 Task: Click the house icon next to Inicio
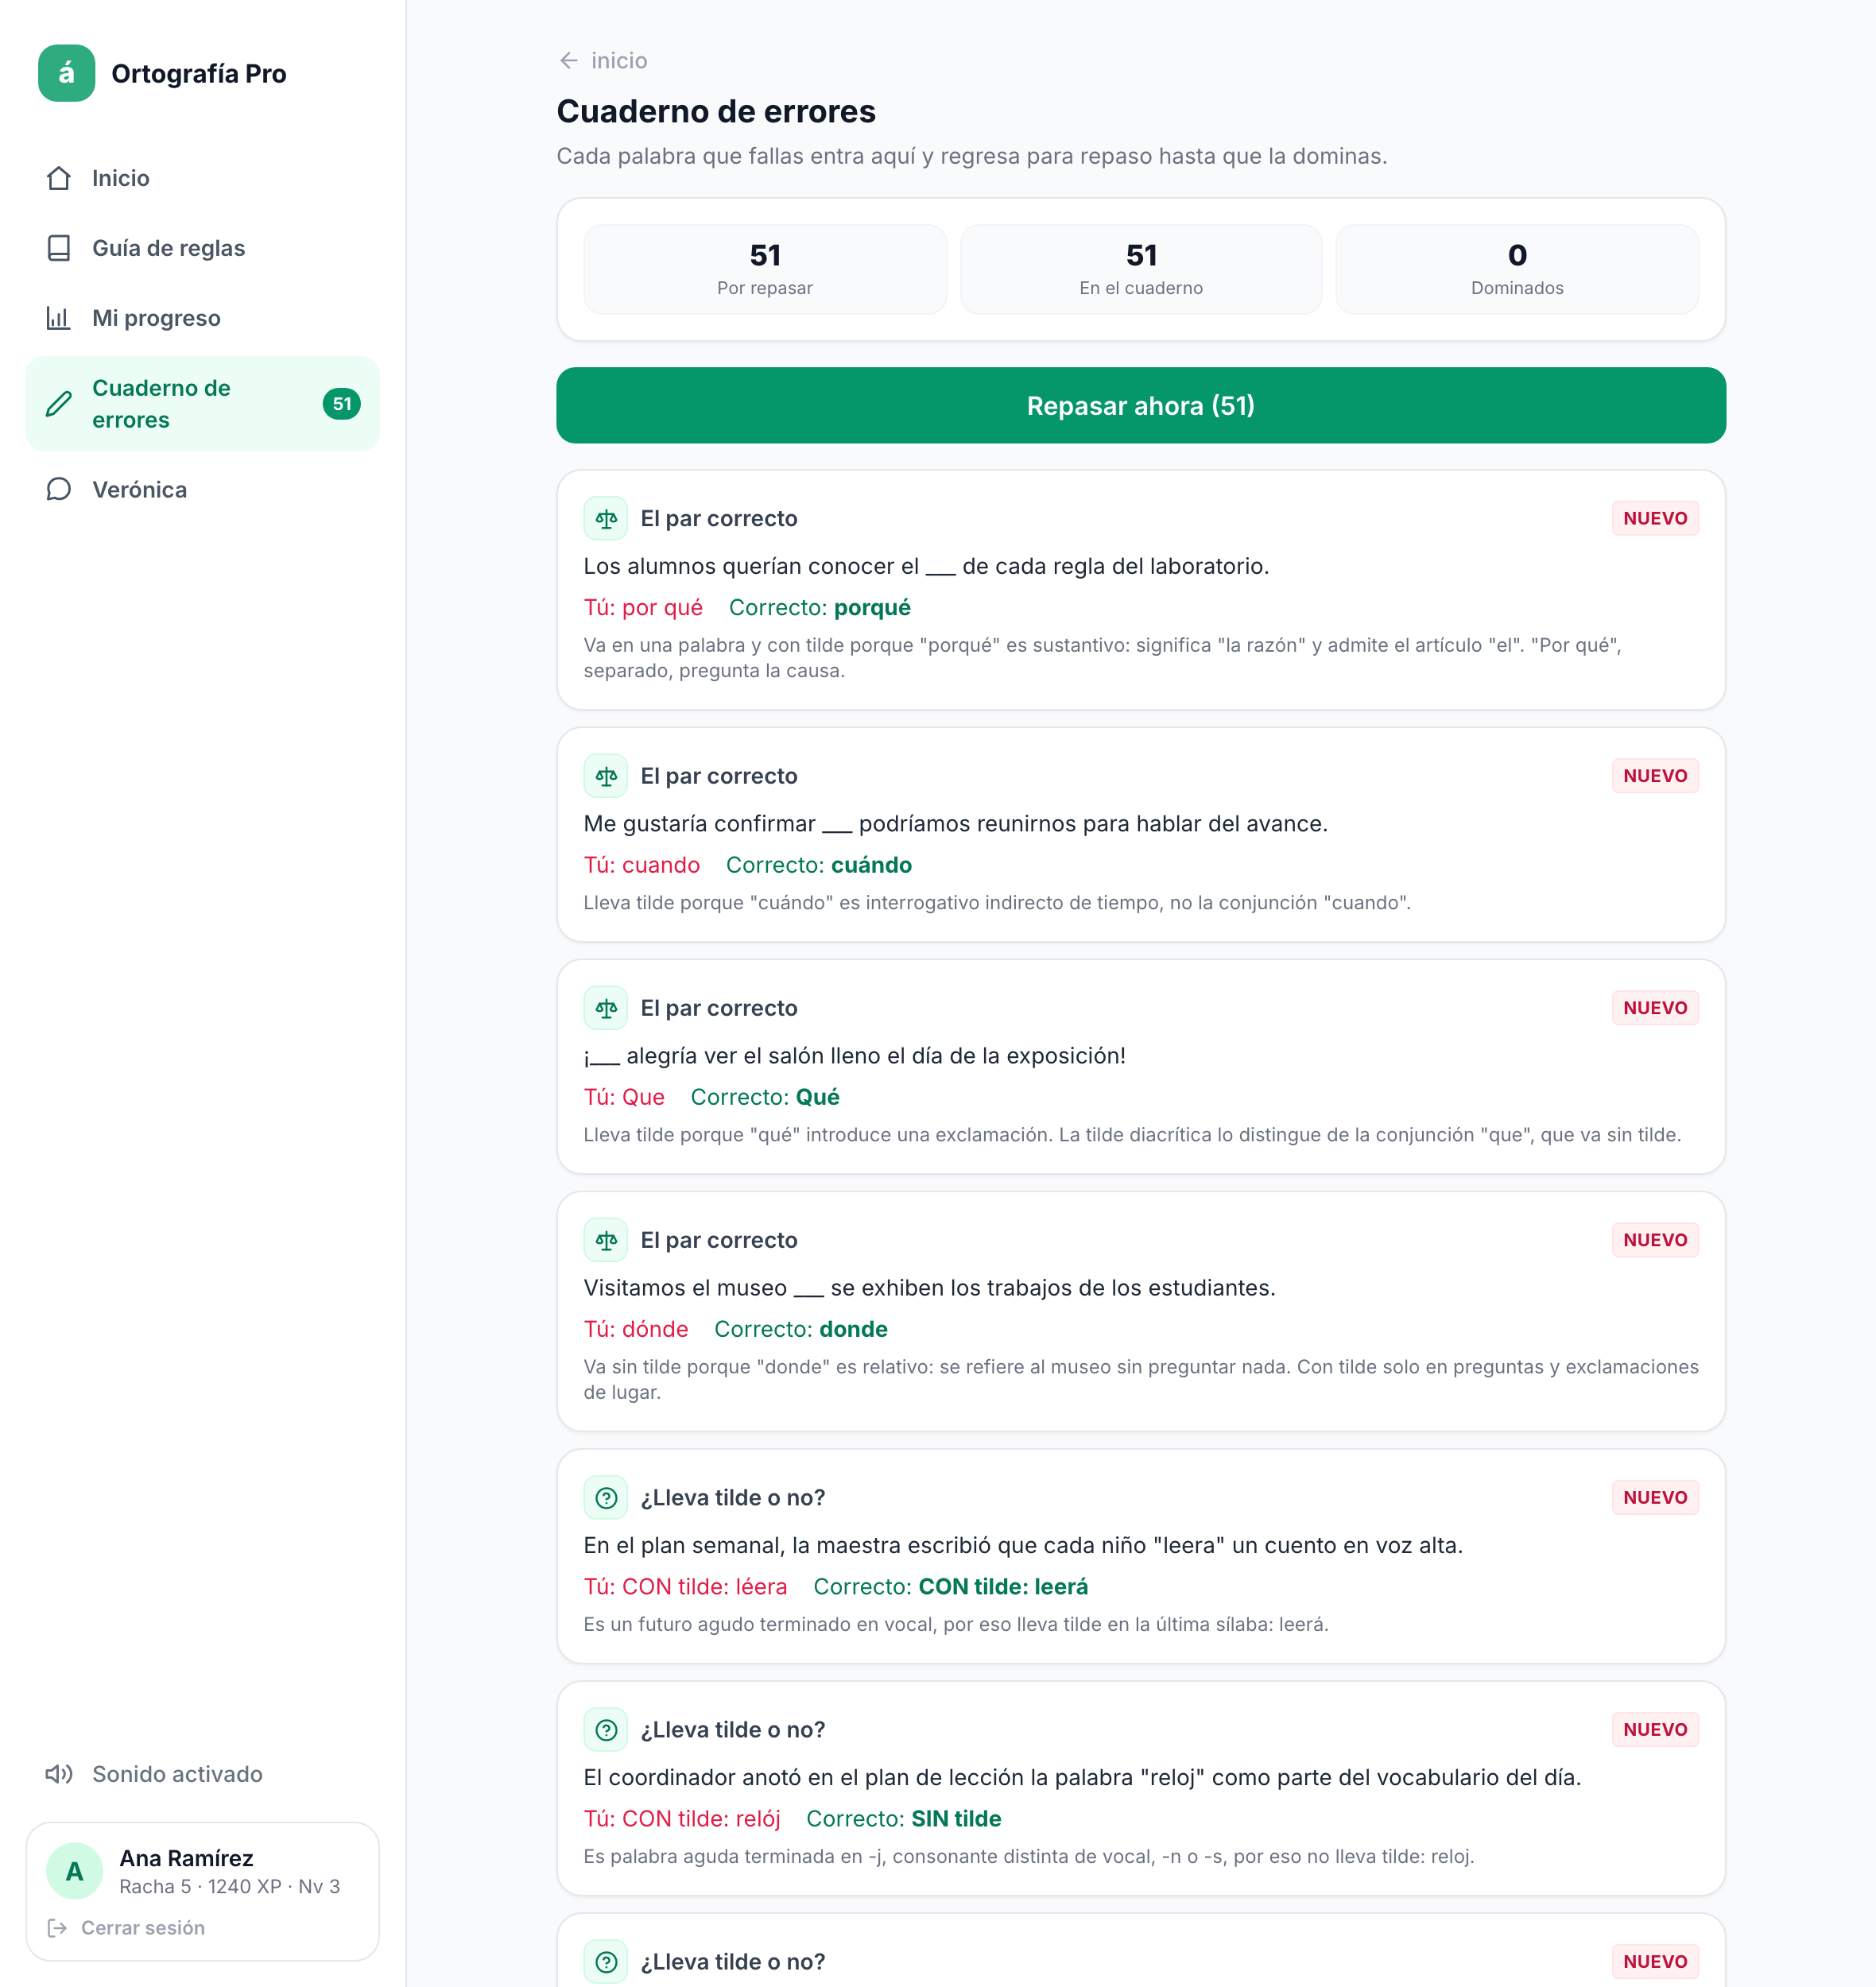tap(59, 178)
